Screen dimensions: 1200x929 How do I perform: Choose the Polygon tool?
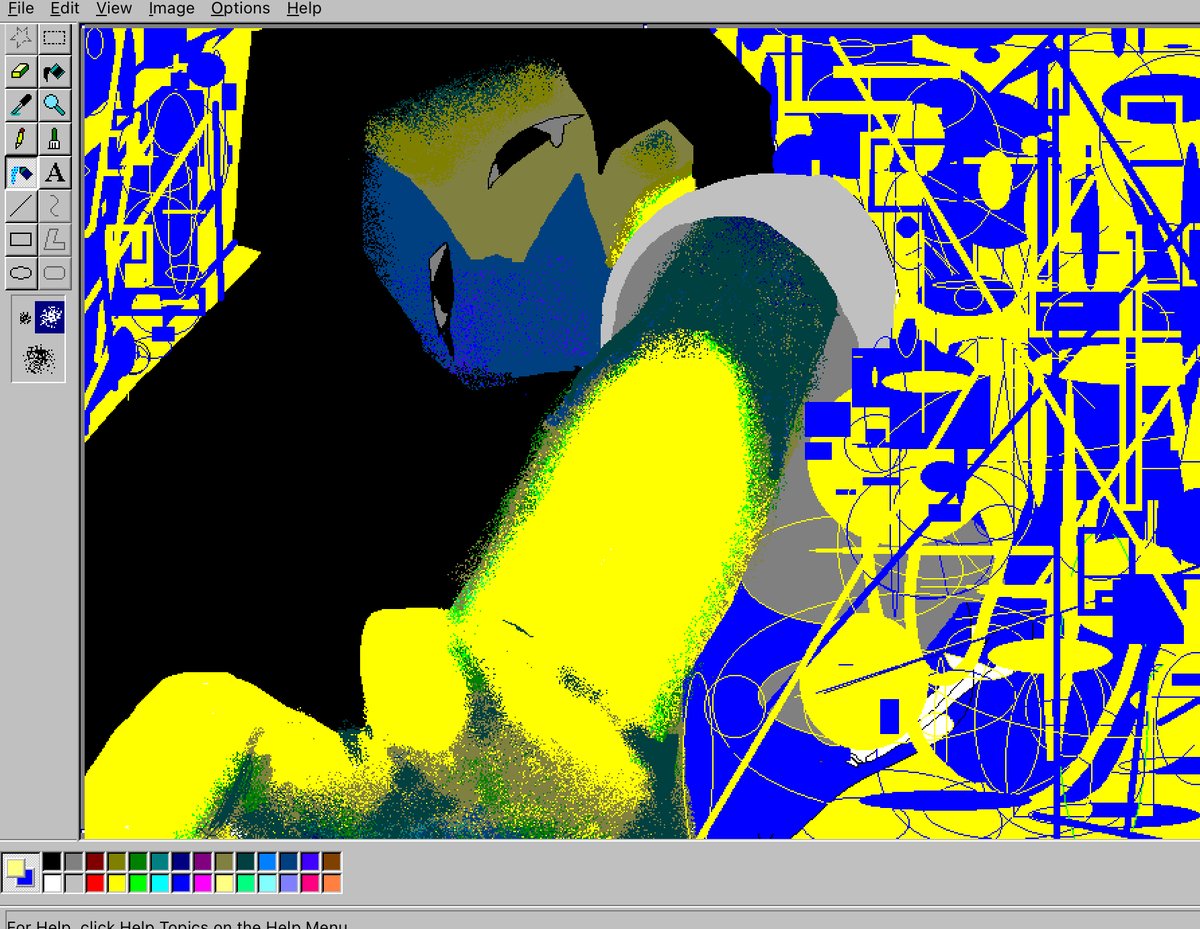point(55,239)
